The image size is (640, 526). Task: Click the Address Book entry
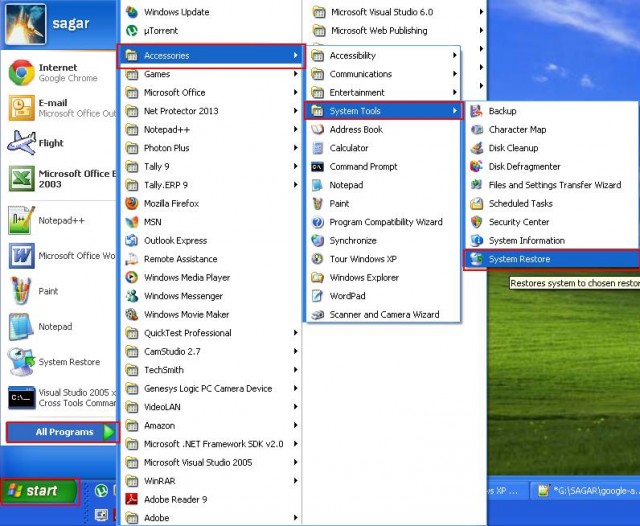[384, 129]
